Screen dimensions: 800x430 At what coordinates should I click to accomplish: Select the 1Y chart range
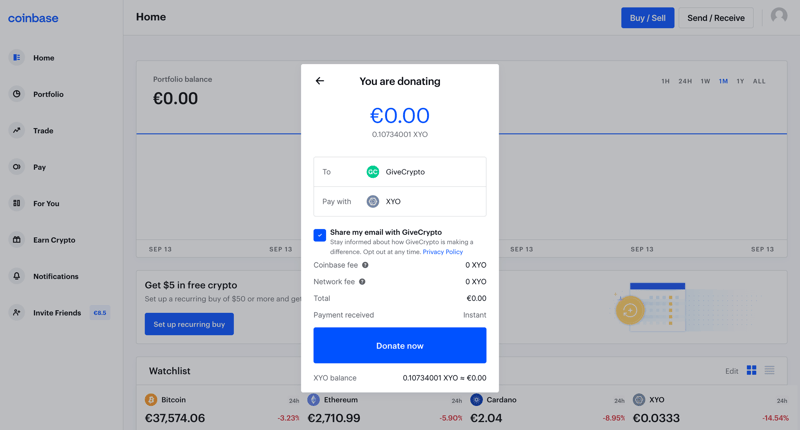coord(740,81)
